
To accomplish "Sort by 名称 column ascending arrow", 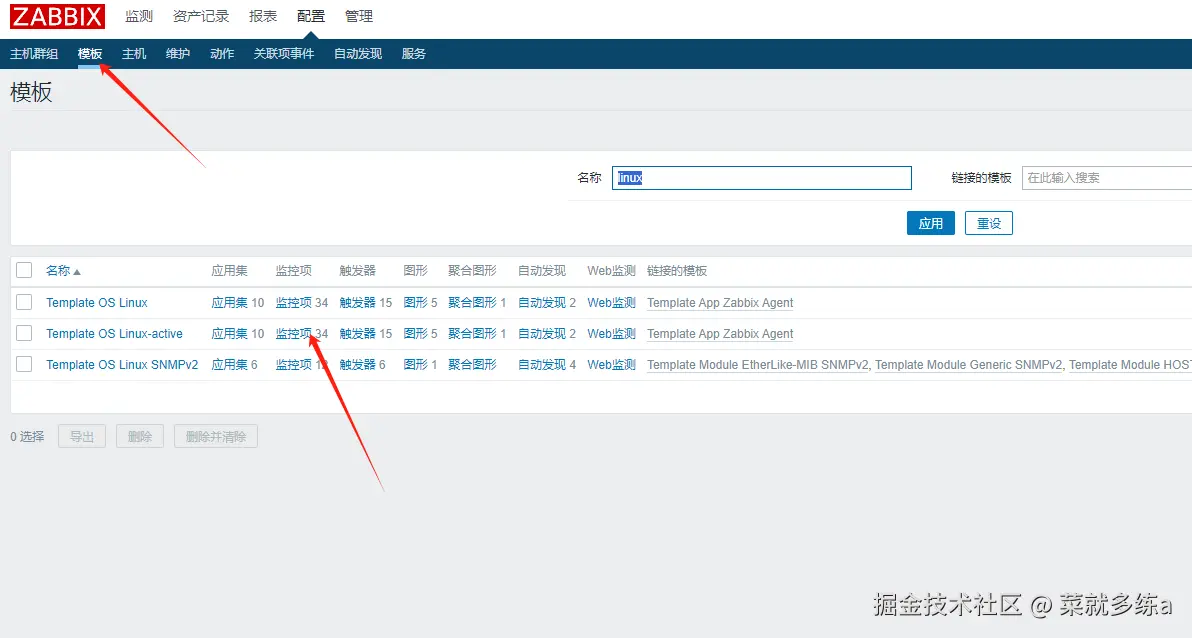I will click(77, 271).
